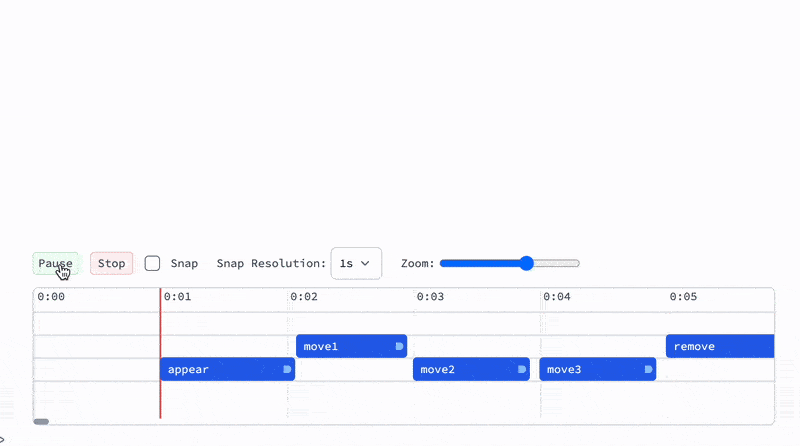The height and width of the screenshot is (446, 800).
Task: Pause the timeline playback
Action: click(x=55, y=263)
